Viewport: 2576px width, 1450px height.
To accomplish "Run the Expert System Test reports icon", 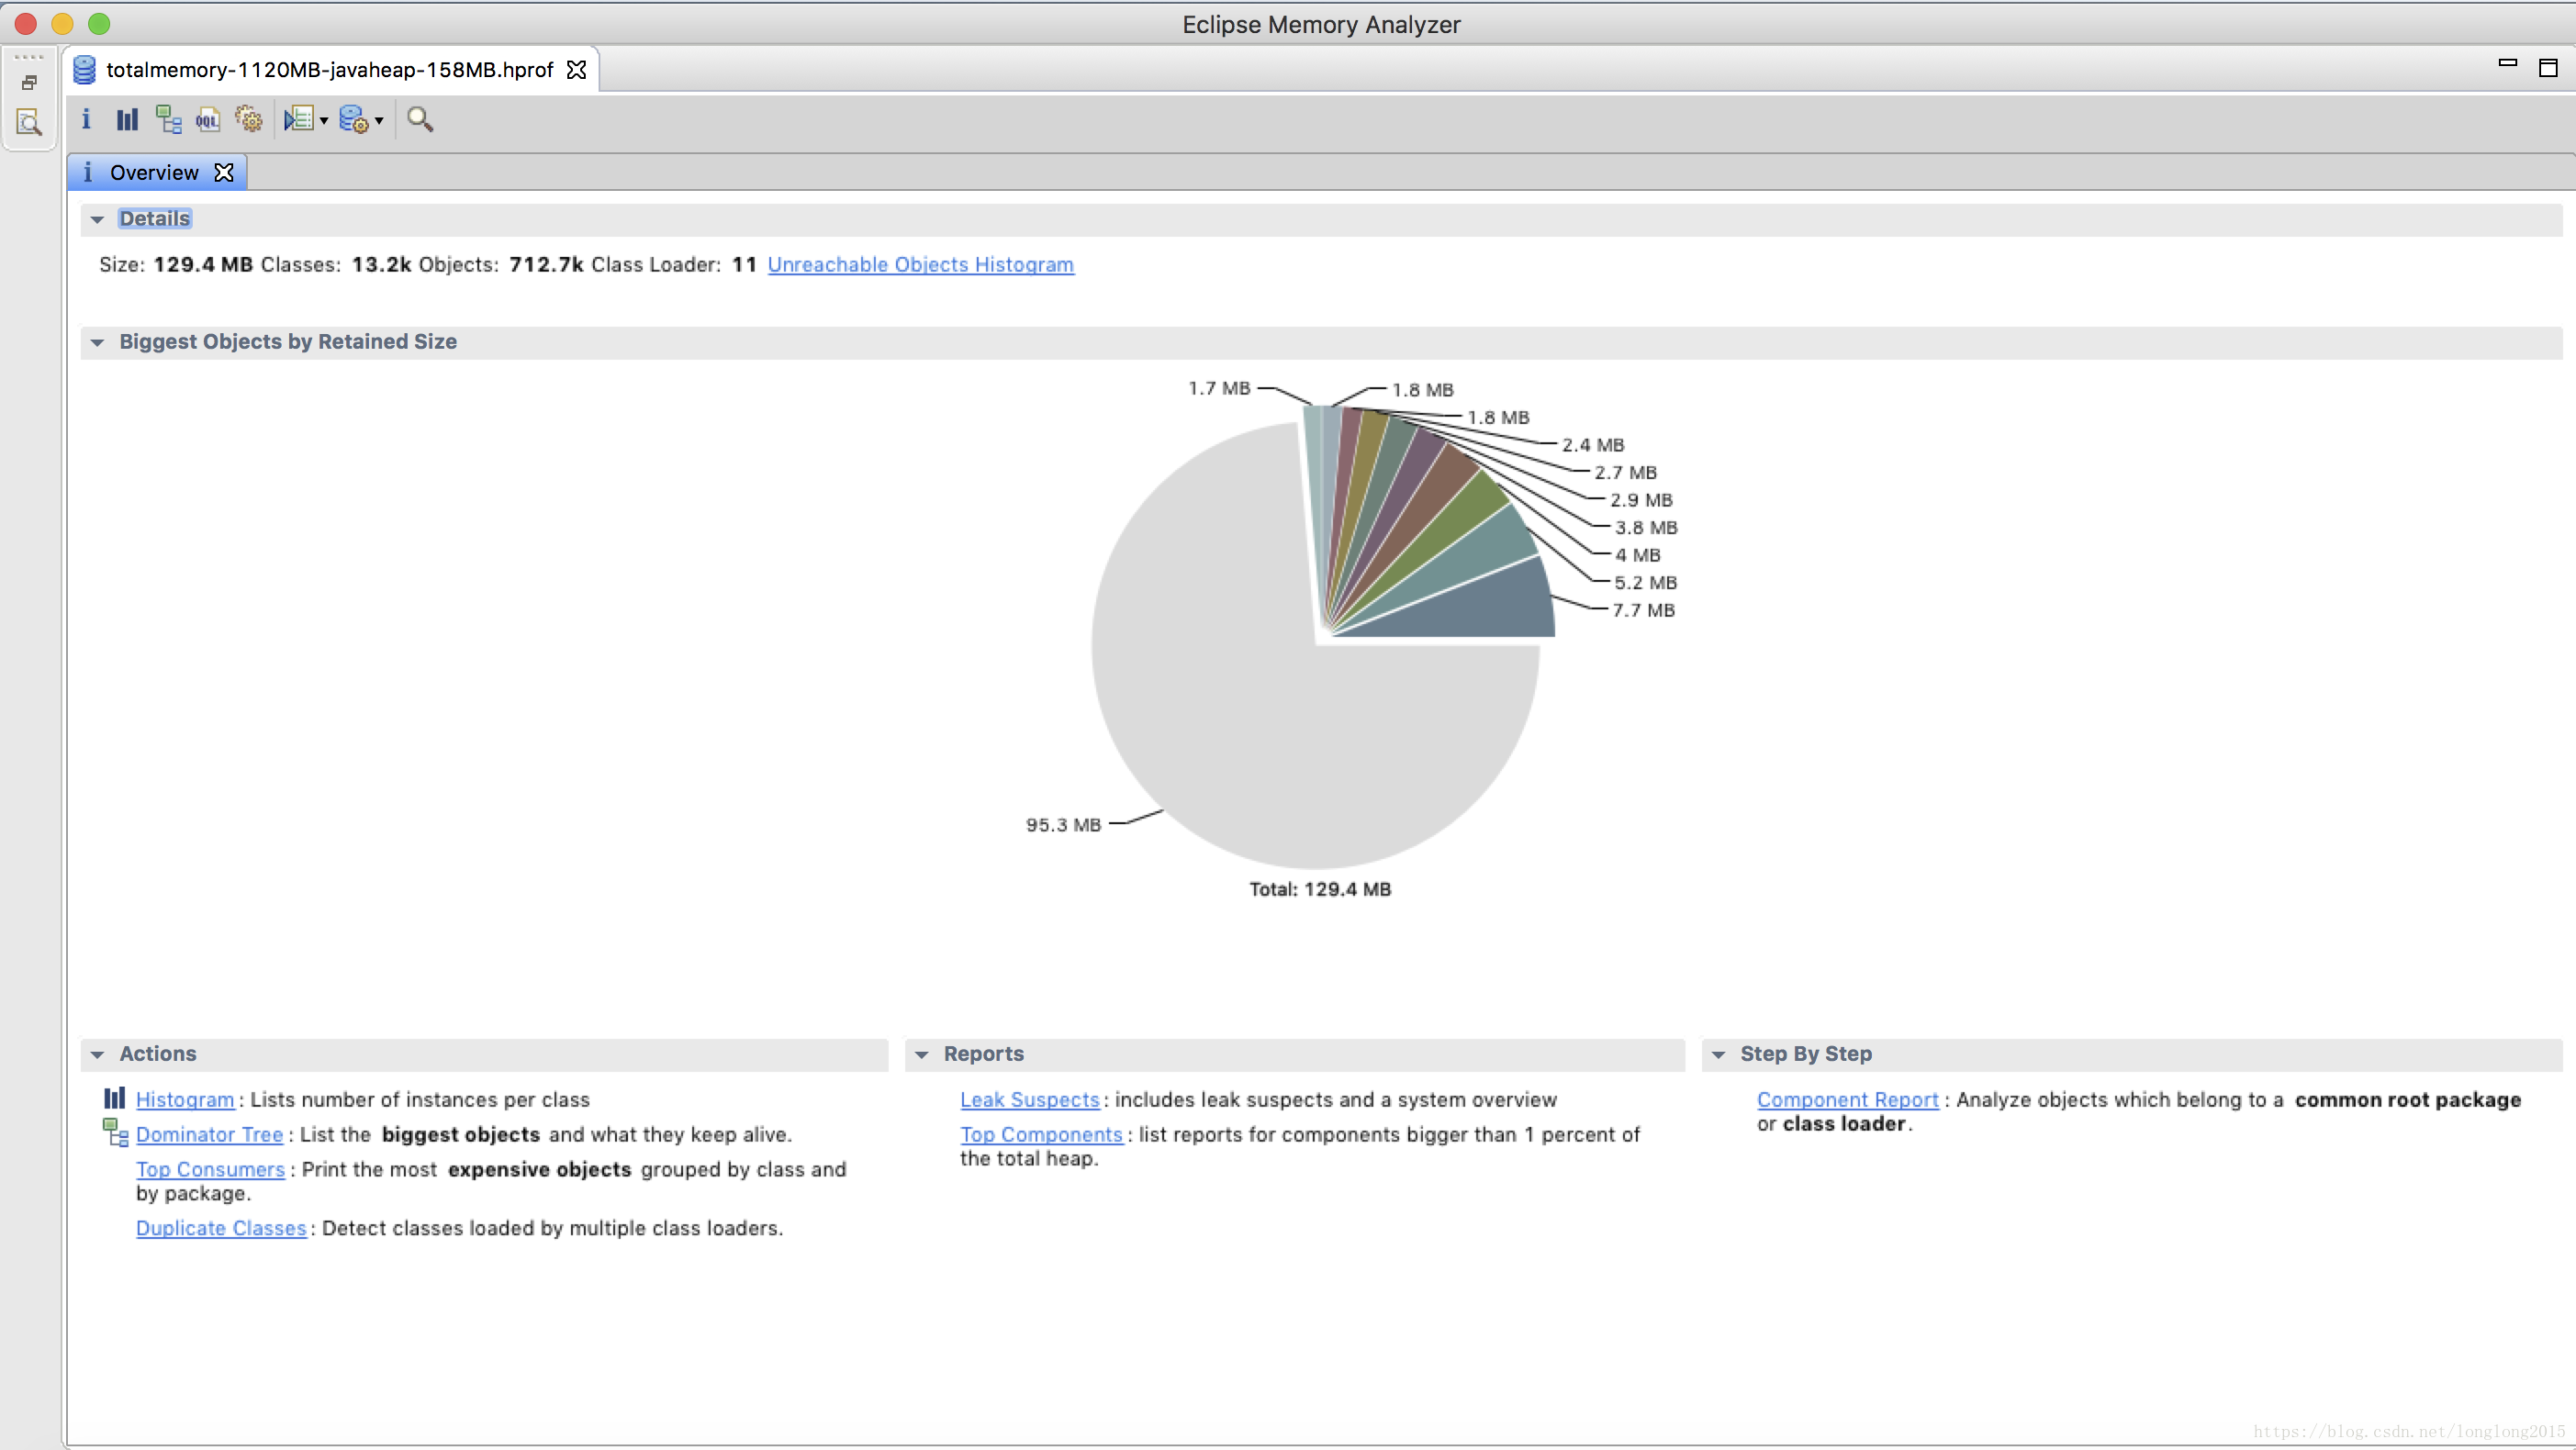I will pos(298,120).
